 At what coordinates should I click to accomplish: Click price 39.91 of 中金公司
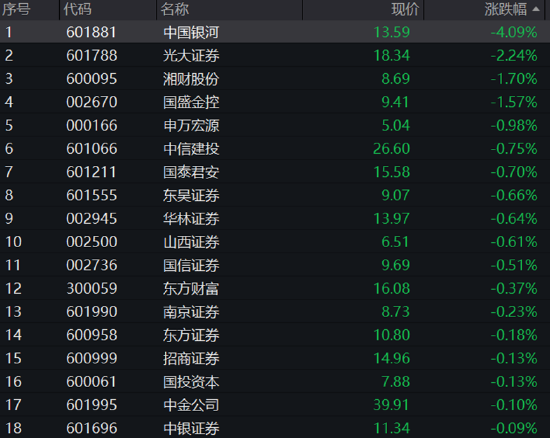(x=391, y=405)
